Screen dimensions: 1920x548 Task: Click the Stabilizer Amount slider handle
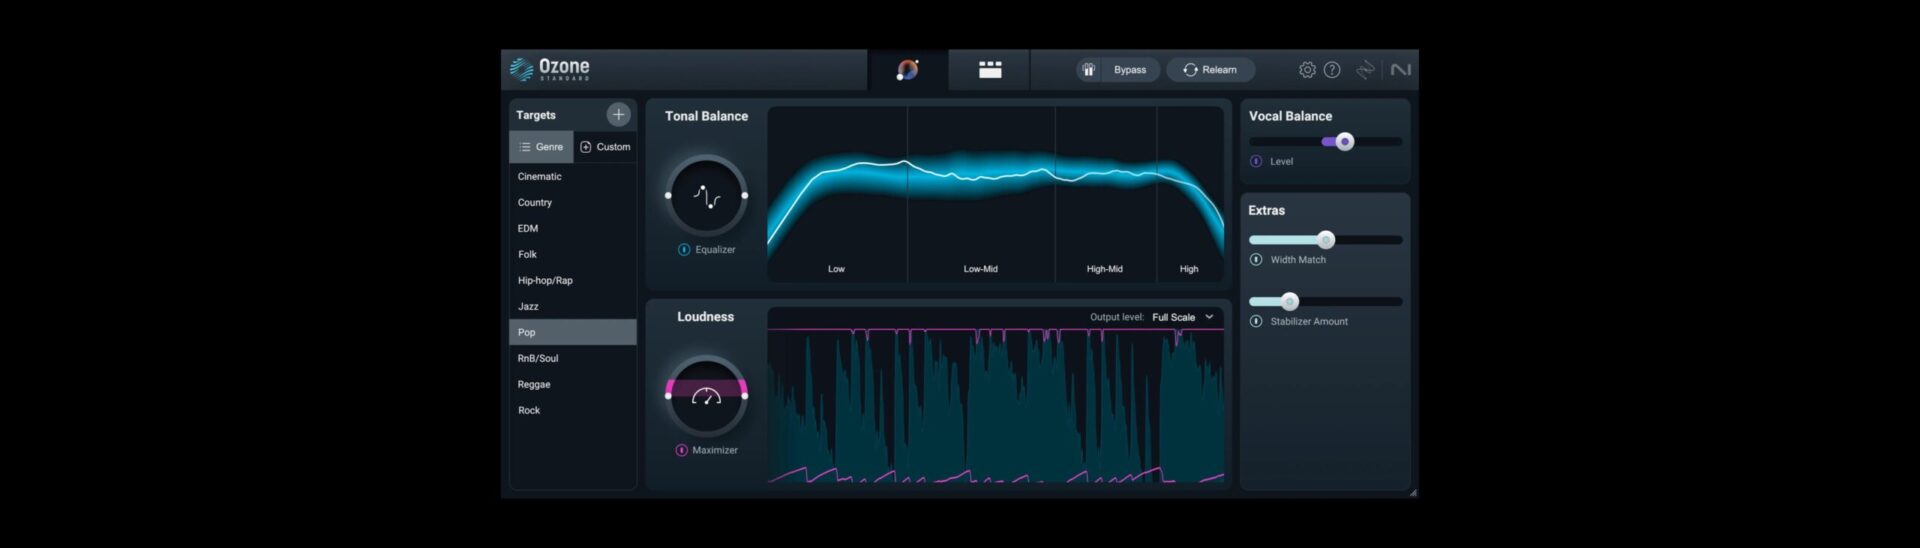(x=1289, y=301)
